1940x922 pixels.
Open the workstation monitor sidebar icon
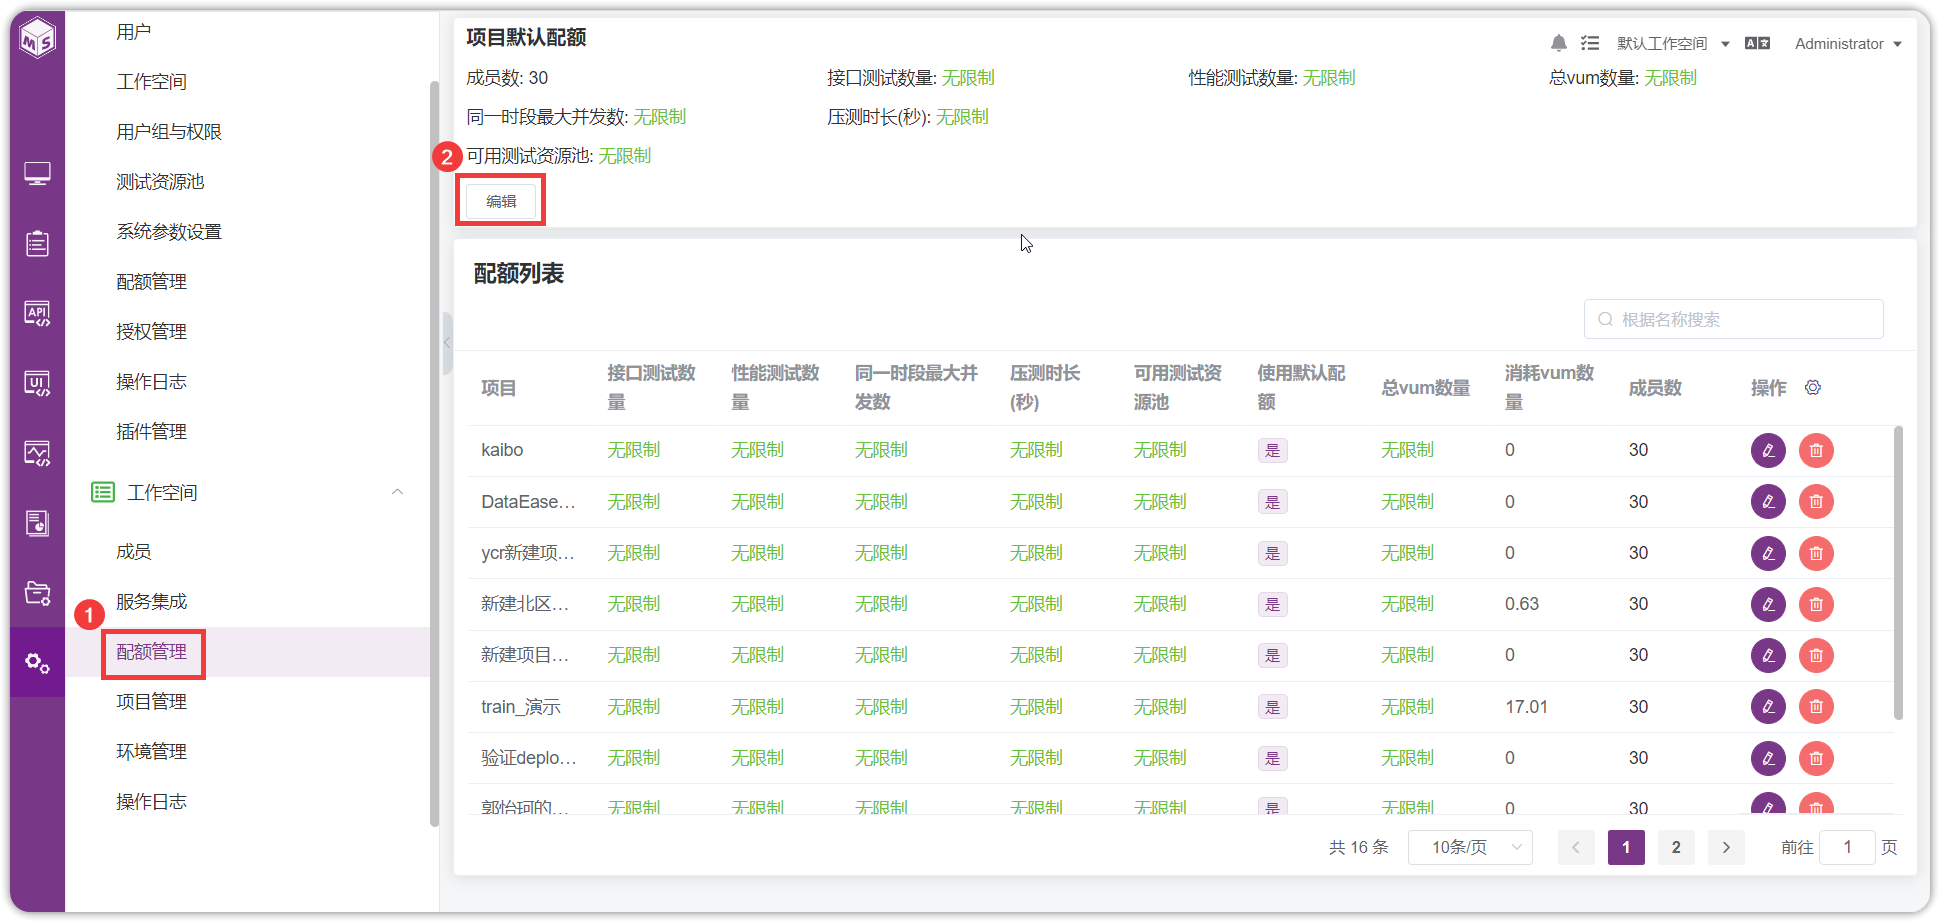(37, 174)
